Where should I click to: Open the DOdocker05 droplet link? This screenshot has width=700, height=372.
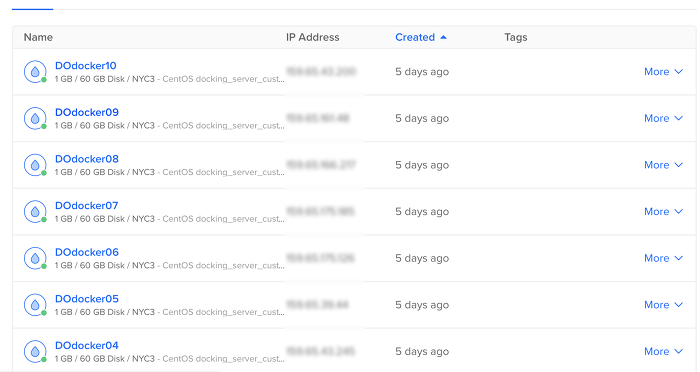(87, 299)
